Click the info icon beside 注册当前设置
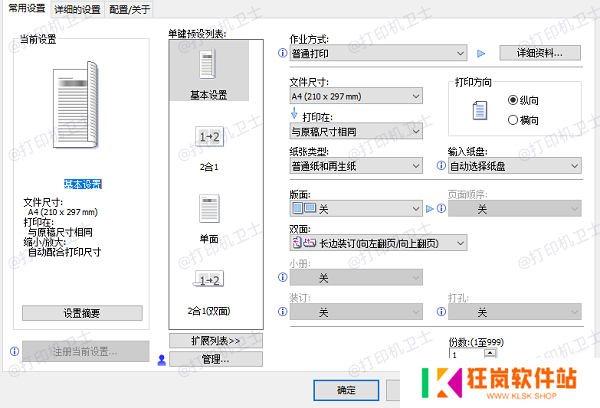Image resolution: width=600 pixels, height=408 pixels. (x=13, y=352)
